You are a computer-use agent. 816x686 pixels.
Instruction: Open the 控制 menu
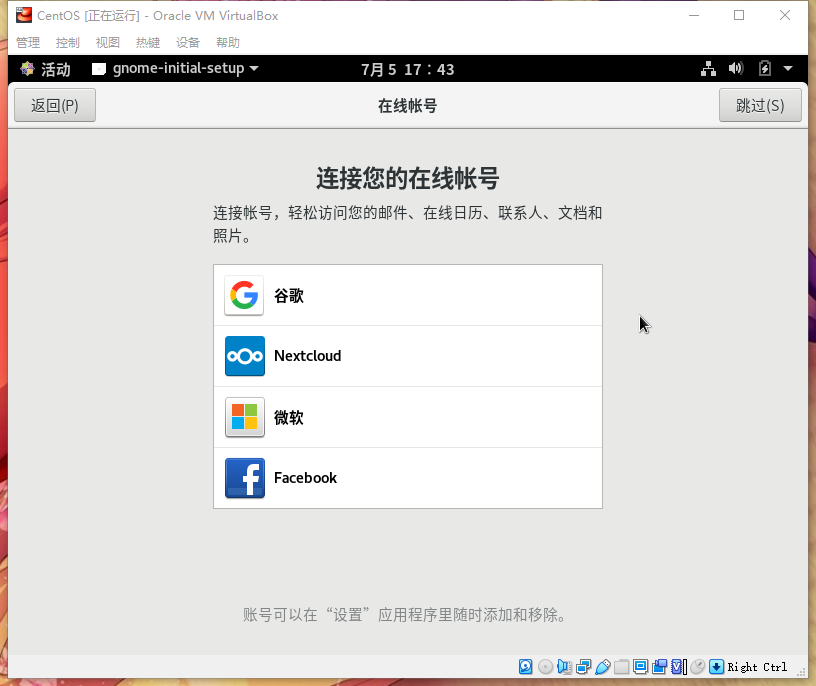coord(68,42)
